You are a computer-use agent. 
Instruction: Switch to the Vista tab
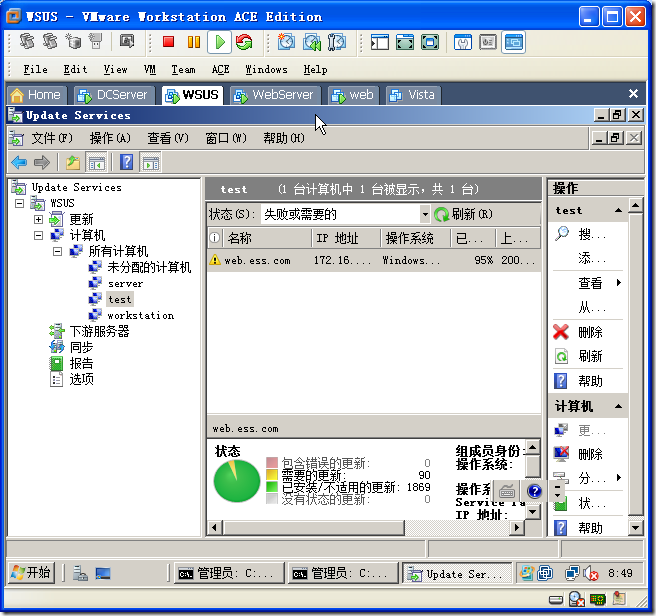coord(413,95)
